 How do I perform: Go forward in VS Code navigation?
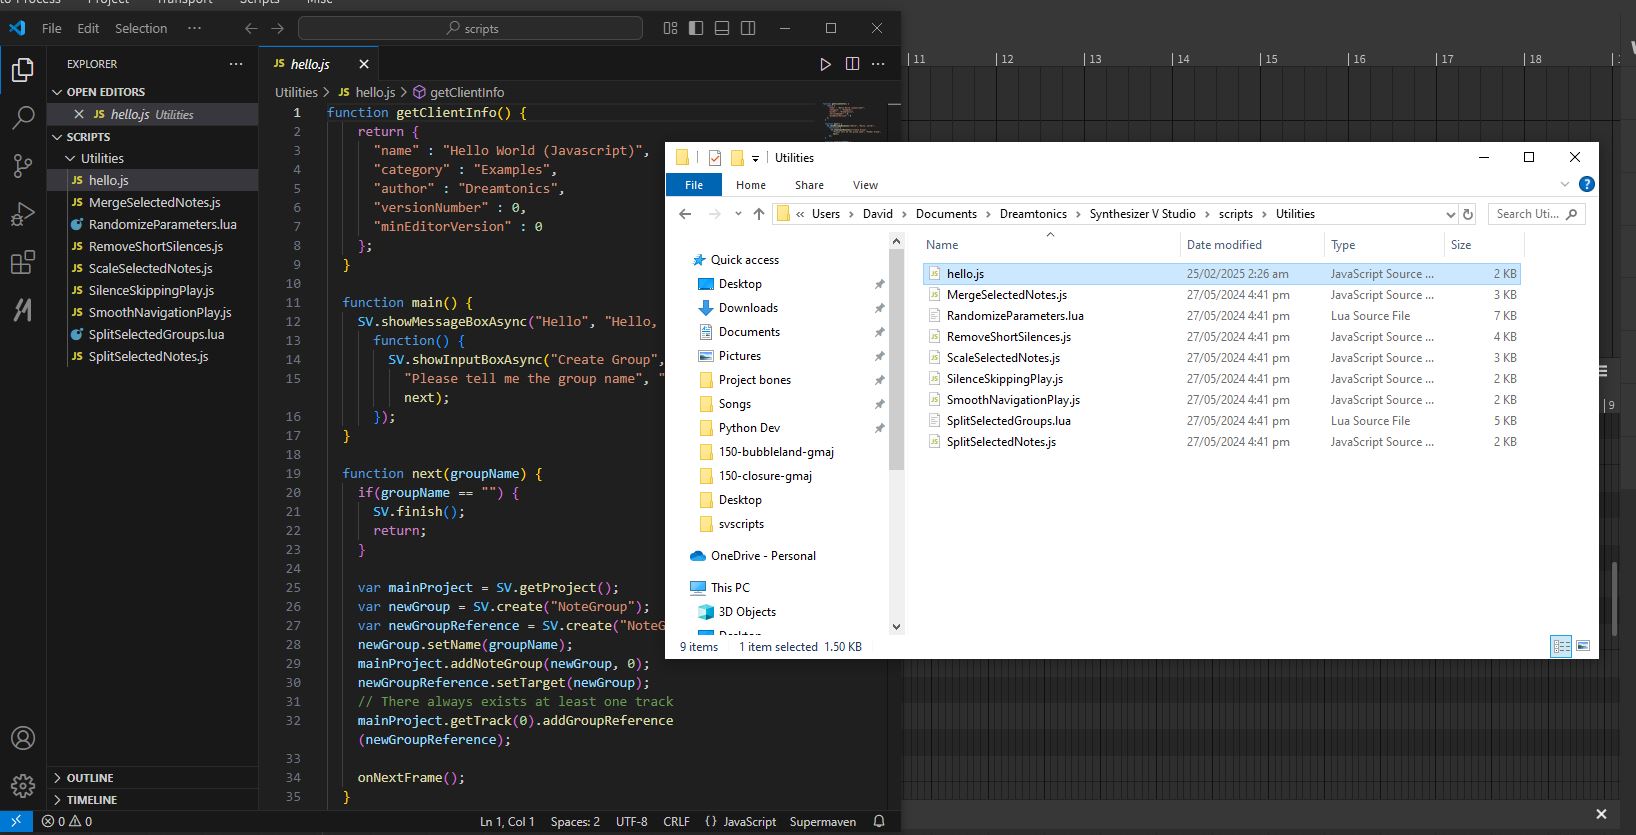tap(278, 28)
